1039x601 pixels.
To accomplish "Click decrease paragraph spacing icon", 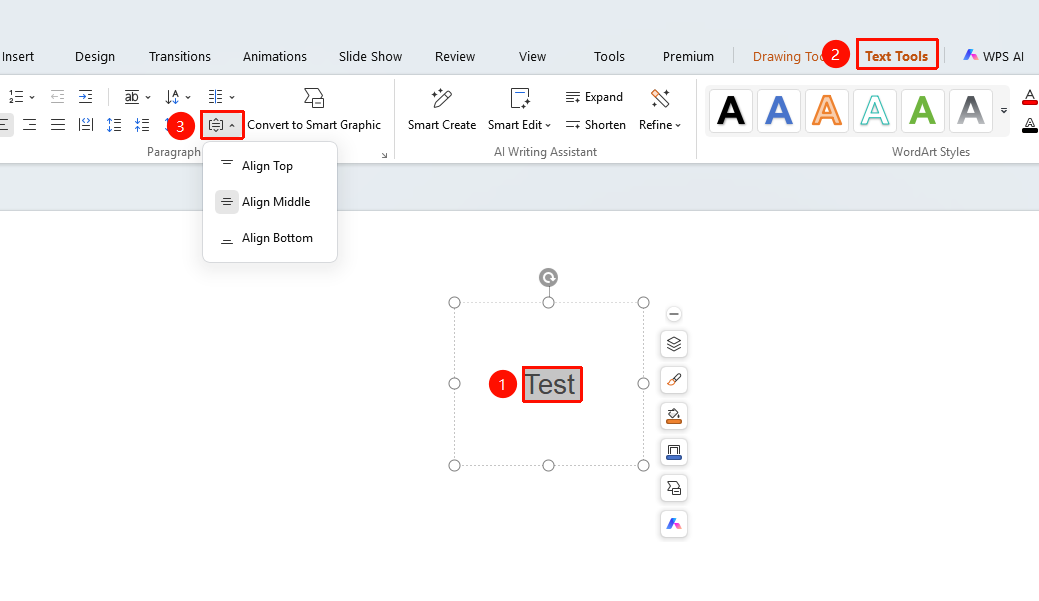I will [x=142, y=125].
